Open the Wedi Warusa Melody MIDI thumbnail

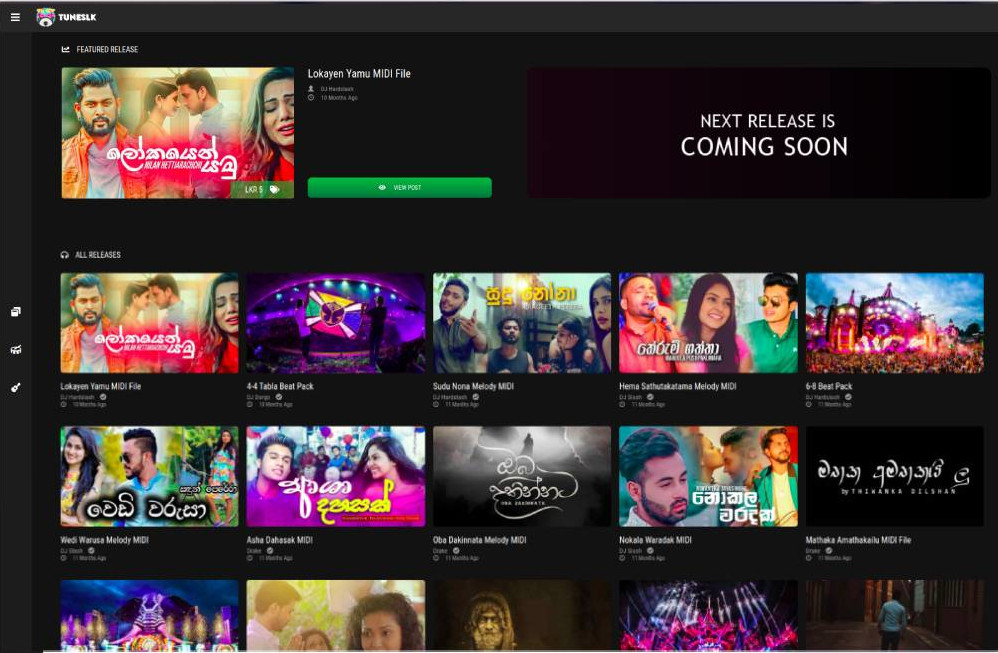click(x=150, y=477)
